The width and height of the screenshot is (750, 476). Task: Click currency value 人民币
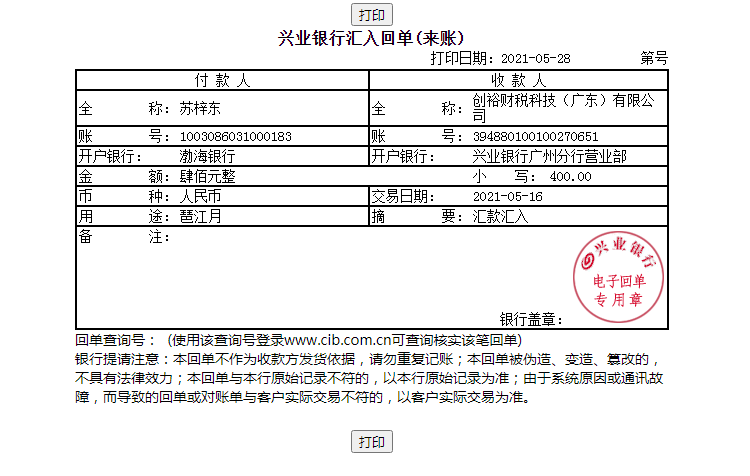(200, 197)
